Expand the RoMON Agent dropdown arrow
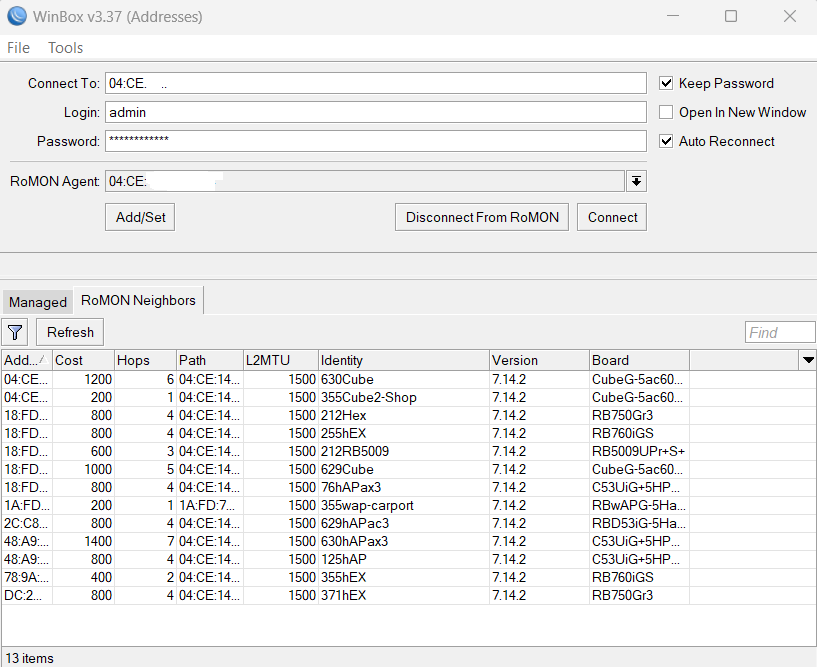This screenshot has height=667, width=817. point(636,181)
